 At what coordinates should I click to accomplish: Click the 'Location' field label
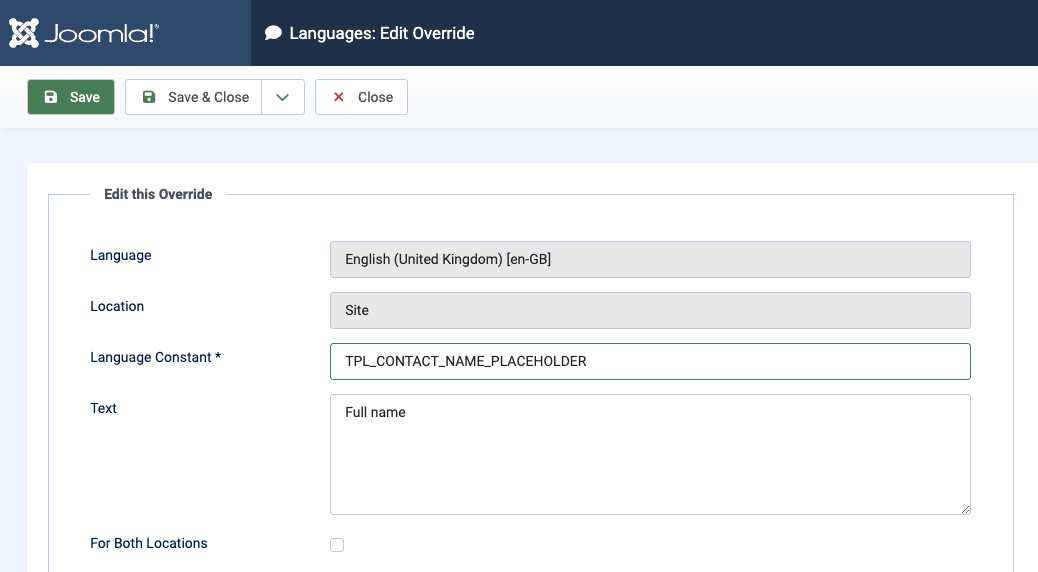(117, 306)
